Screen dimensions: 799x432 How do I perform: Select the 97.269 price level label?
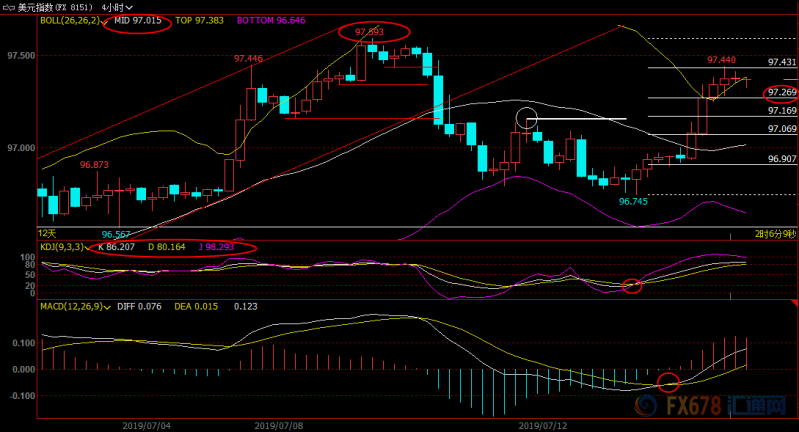[782, 93]
